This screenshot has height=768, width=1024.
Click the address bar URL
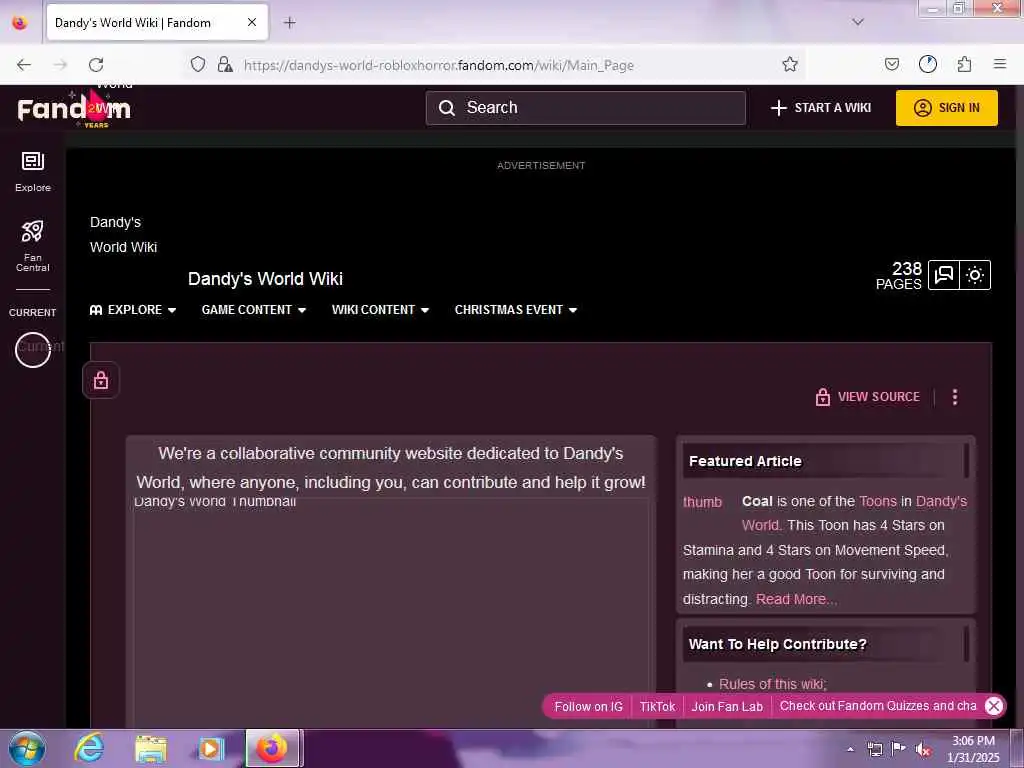point(439,65)
